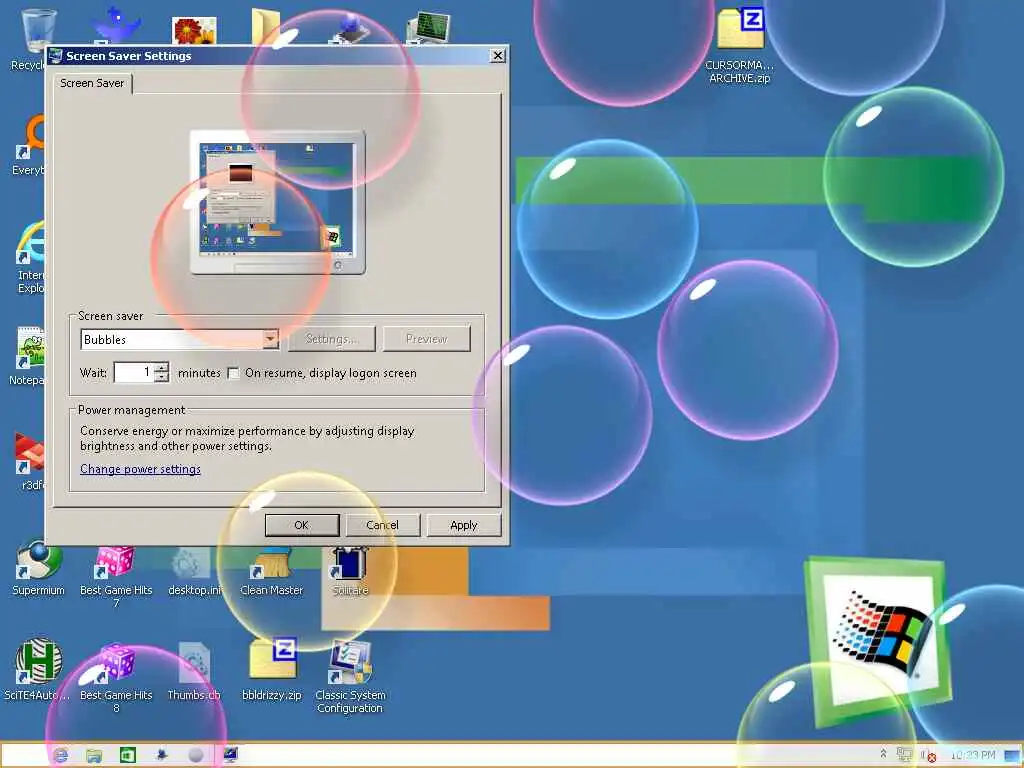Open the bbldrizzy.zip archive icon
This screenshot has width=1024, height=768.
tap(272, 669)
